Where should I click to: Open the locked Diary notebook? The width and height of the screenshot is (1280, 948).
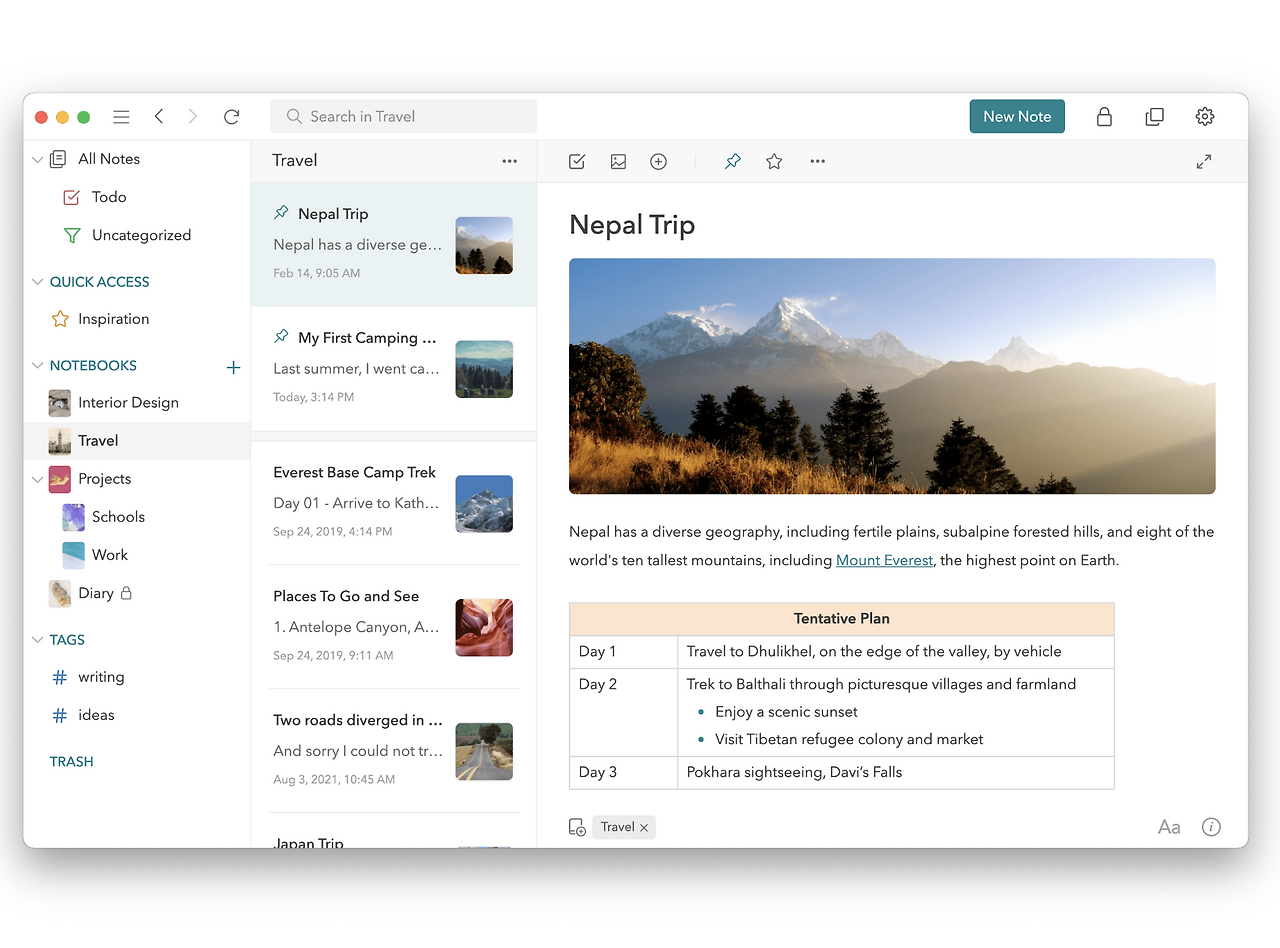(137, 593)
